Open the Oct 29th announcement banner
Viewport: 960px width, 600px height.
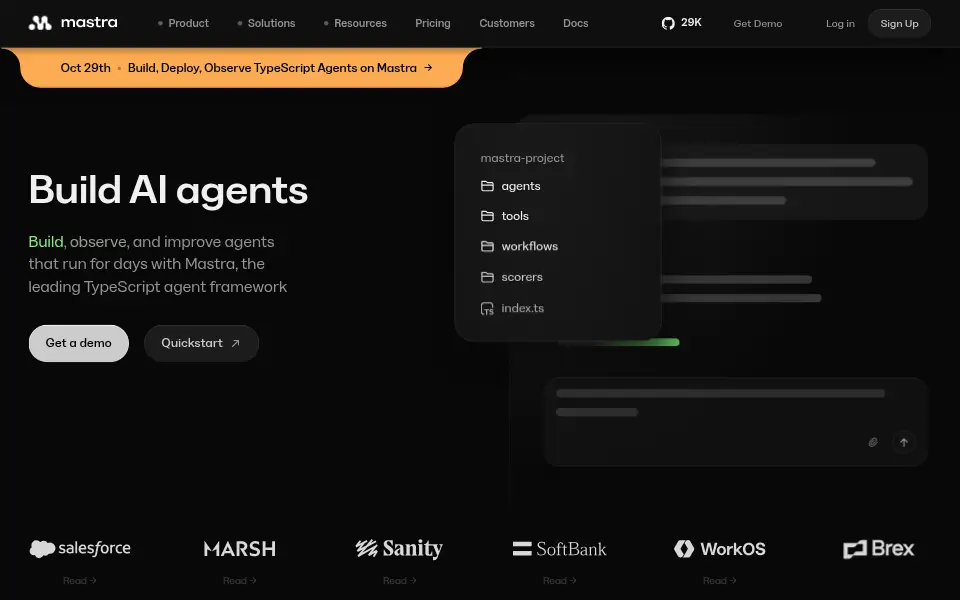(241, 67)
